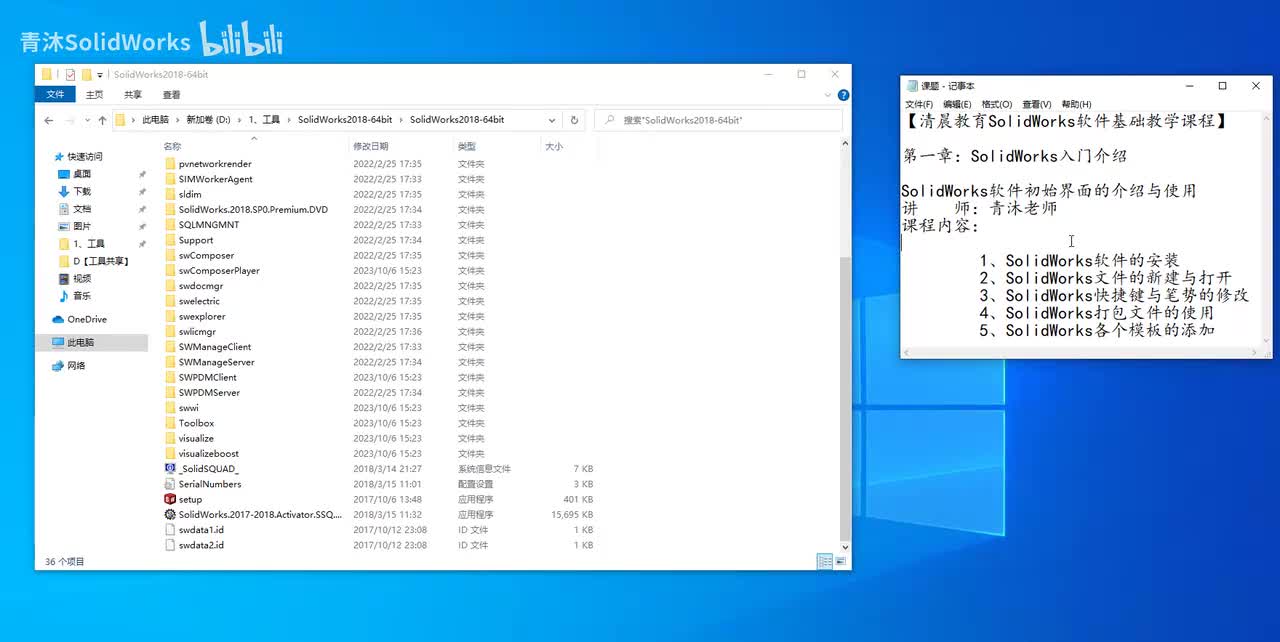Select the swComposerPlayer folder

[x=219, y=271]
